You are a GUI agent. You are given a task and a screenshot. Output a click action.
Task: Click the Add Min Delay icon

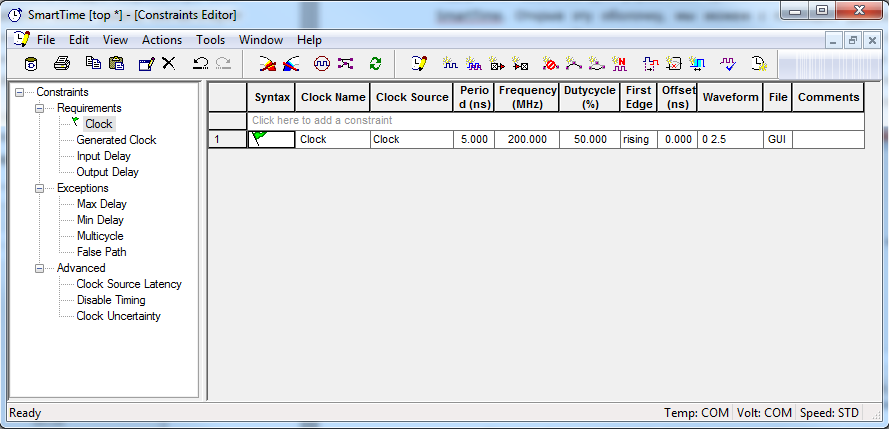click(x=597, y=63)
